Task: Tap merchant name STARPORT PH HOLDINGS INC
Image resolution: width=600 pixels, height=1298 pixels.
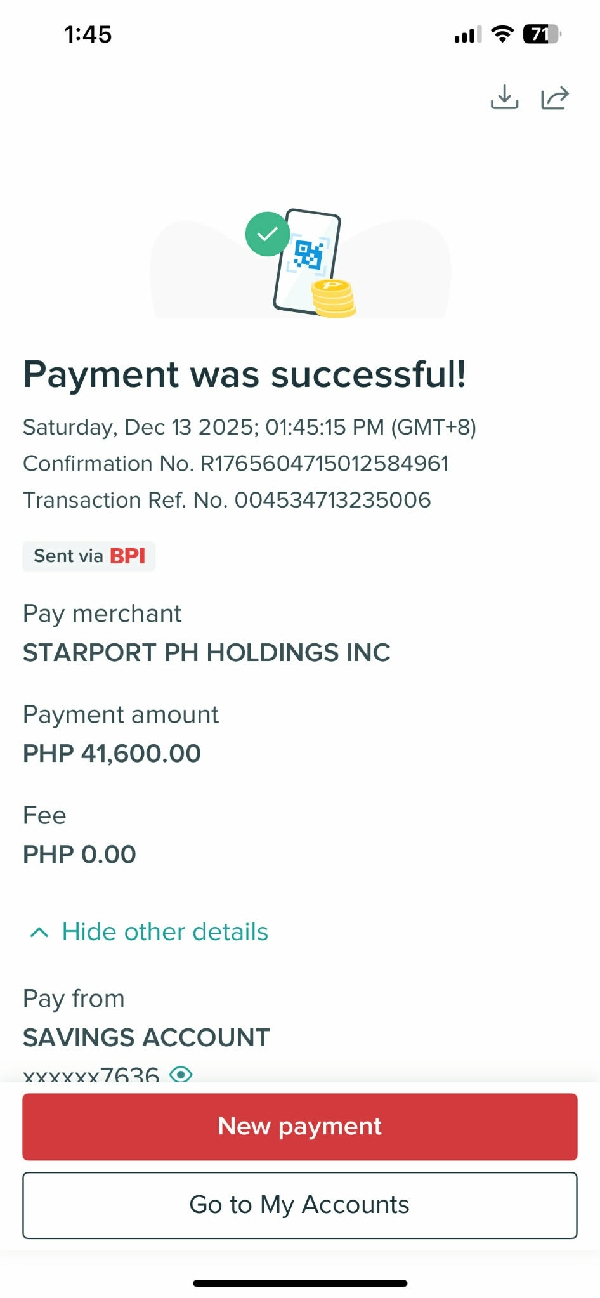Action: coord(206,653)
